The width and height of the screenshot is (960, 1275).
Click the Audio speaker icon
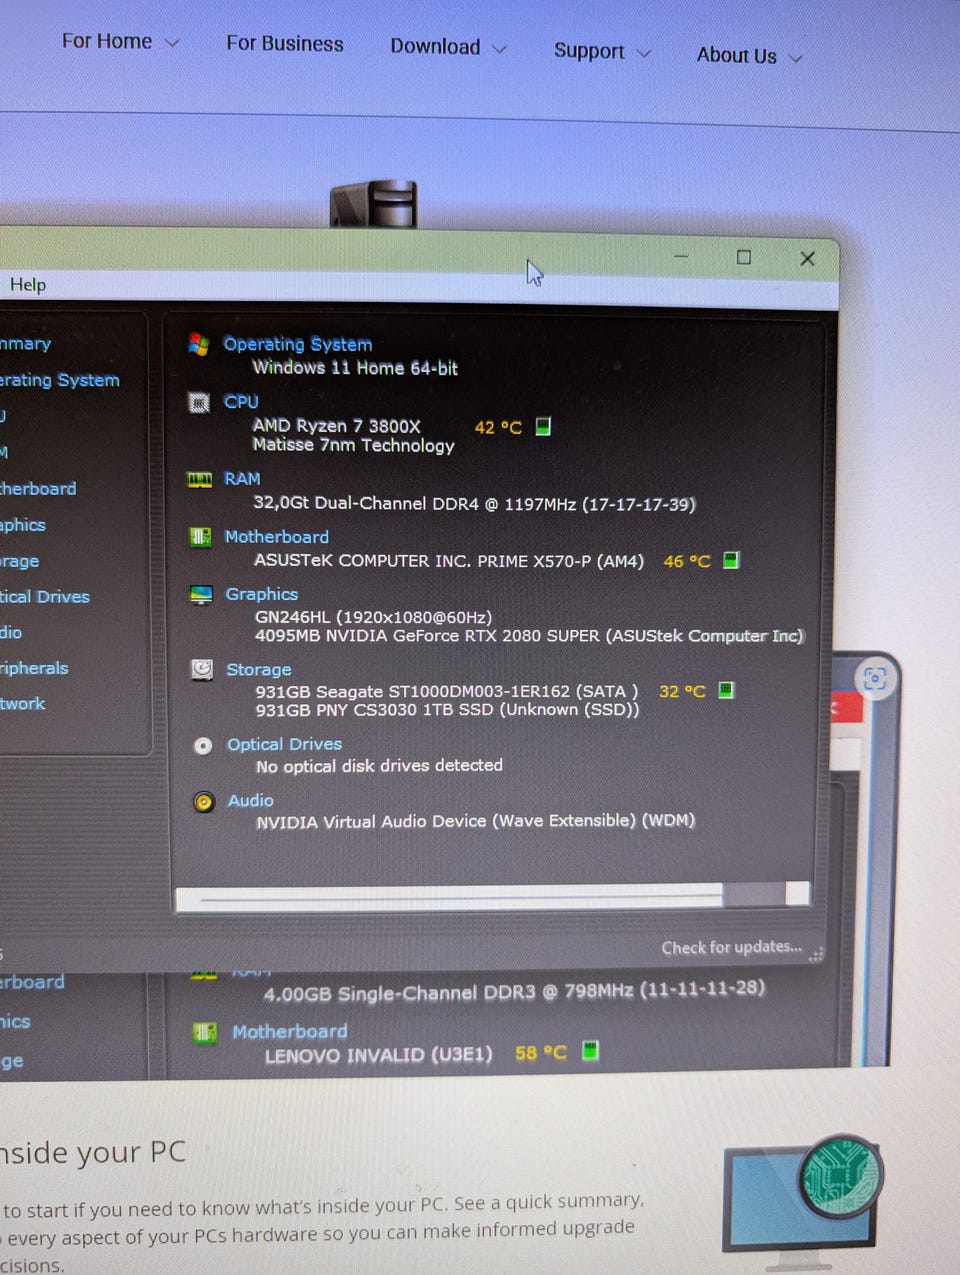[x=204, y=802]
